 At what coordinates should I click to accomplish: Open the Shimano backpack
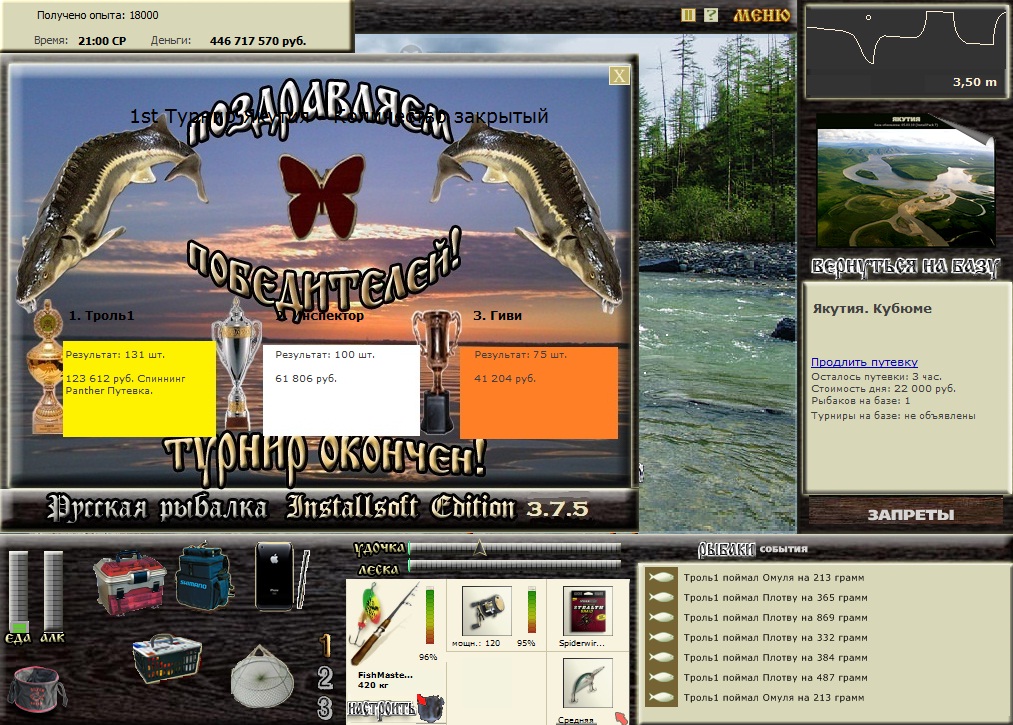(204, 576)
